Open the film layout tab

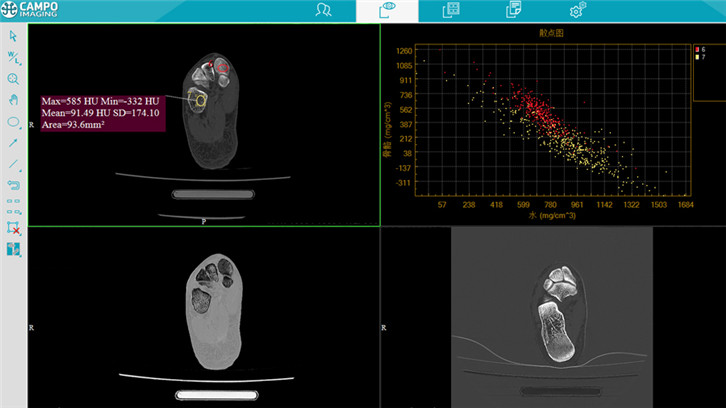(x=452, y=10)
